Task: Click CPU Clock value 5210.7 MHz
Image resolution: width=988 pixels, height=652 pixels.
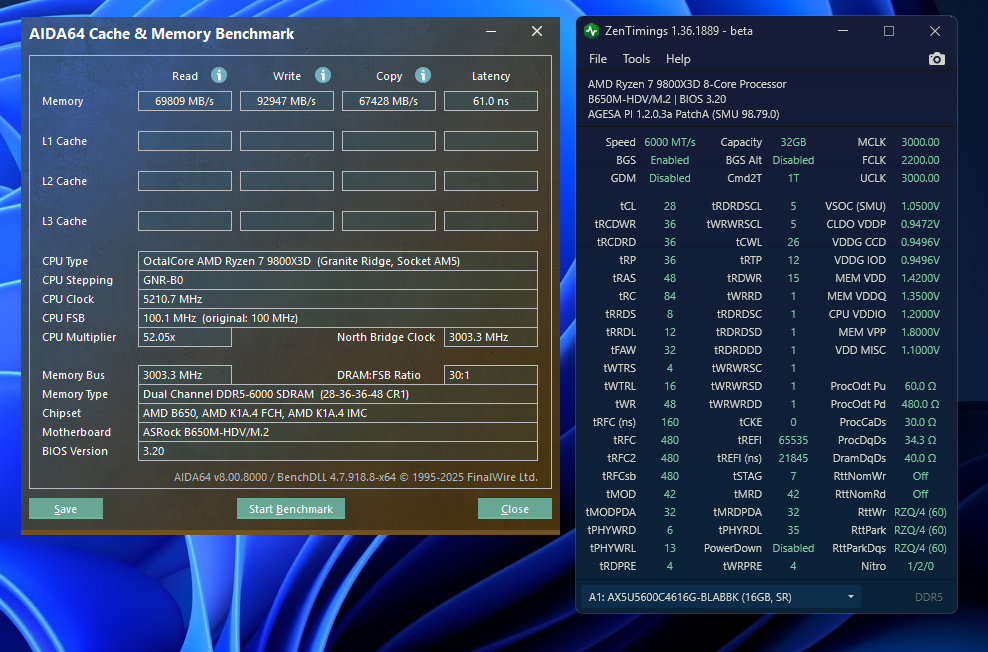Action: pyautogui.click(x=338, y=299)
